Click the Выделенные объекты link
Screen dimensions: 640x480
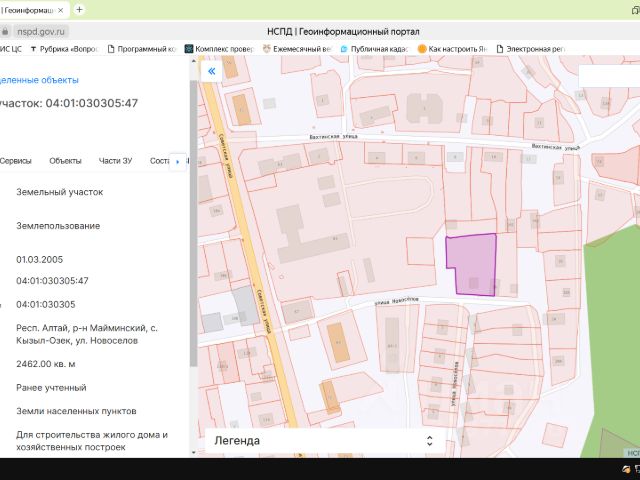(39, 80)
